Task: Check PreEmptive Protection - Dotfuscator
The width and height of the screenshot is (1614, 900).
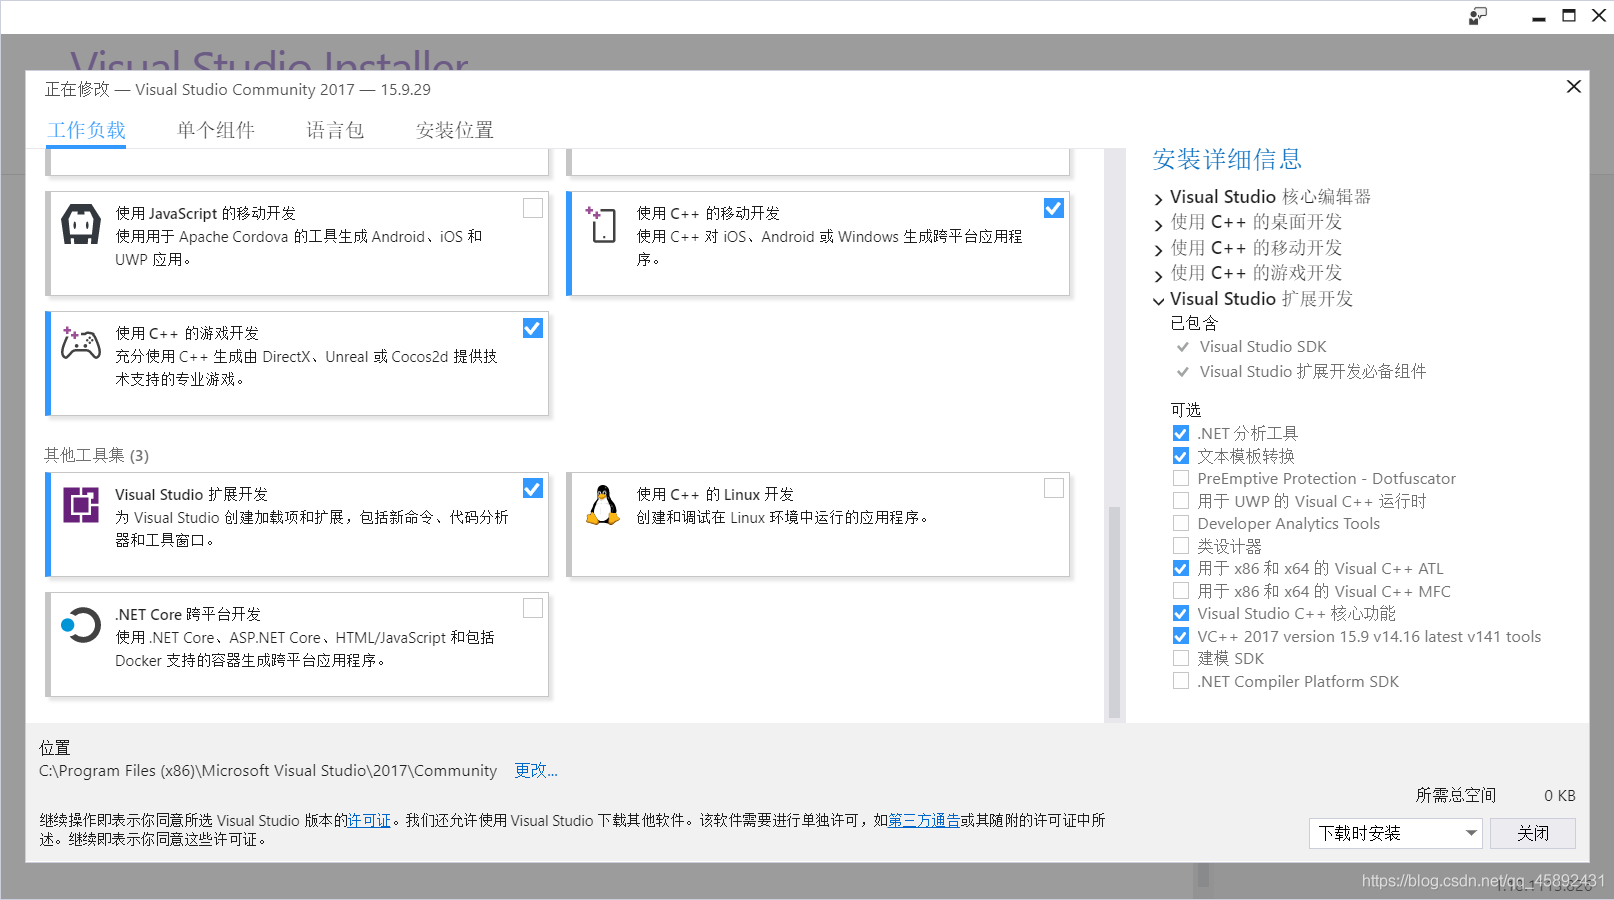Action: [1181, 478]
